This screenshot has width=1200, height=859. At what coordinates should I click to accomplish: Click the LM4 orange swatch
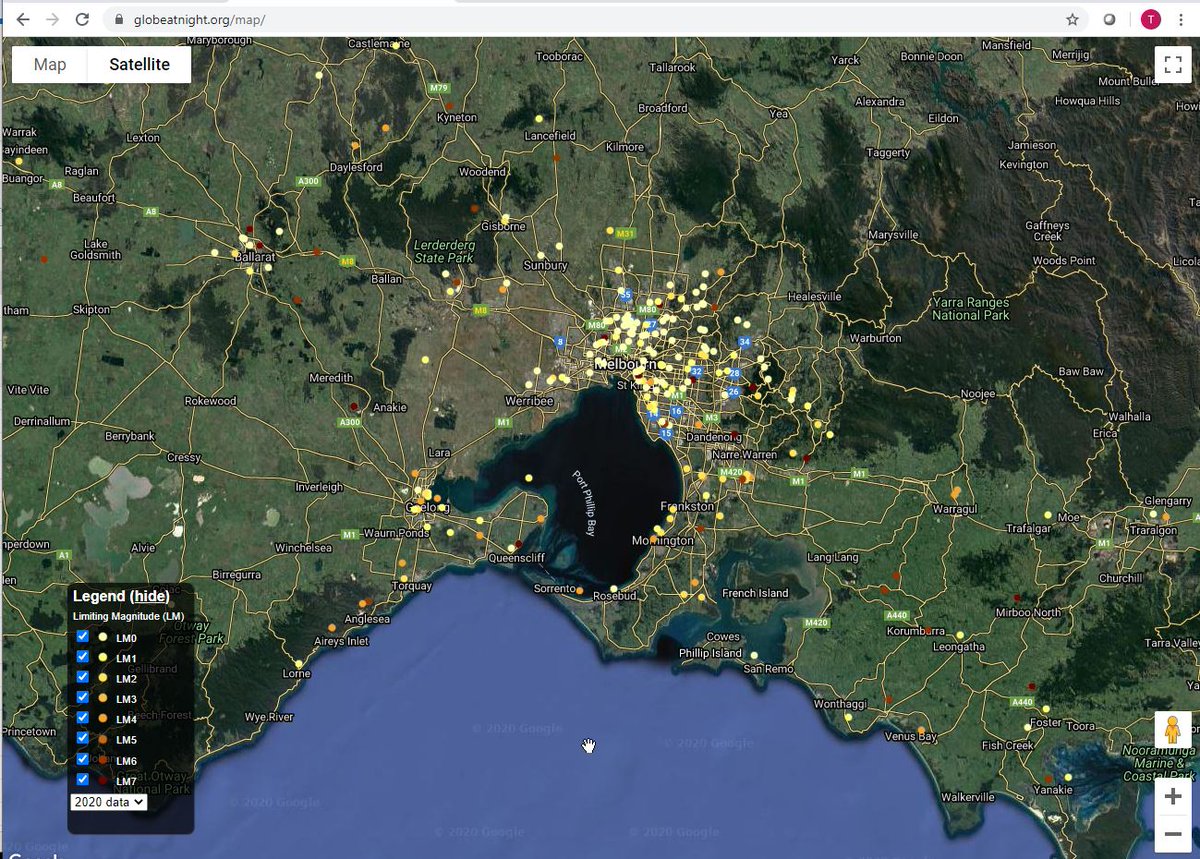103,718
